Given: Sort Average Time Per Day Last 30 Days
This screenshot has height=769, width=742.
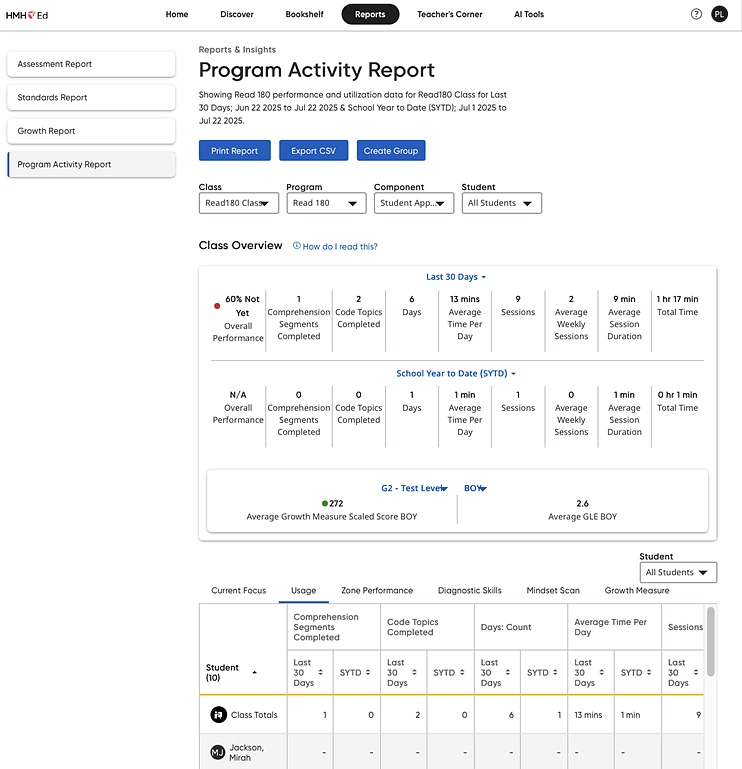Looking at the screenshot, I should click(x=602, y=672).
